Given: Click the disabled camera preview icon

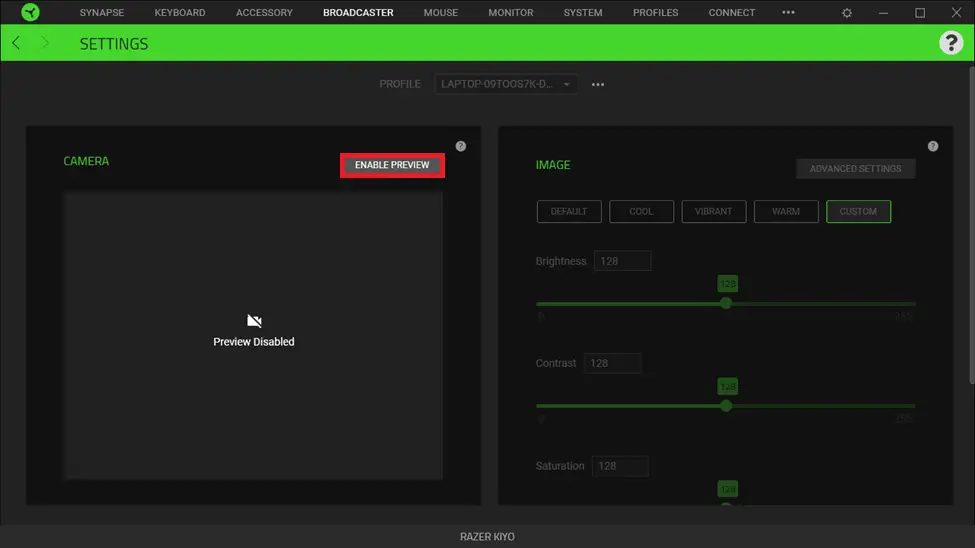Looking at the screenshot, I should [254, 321].
